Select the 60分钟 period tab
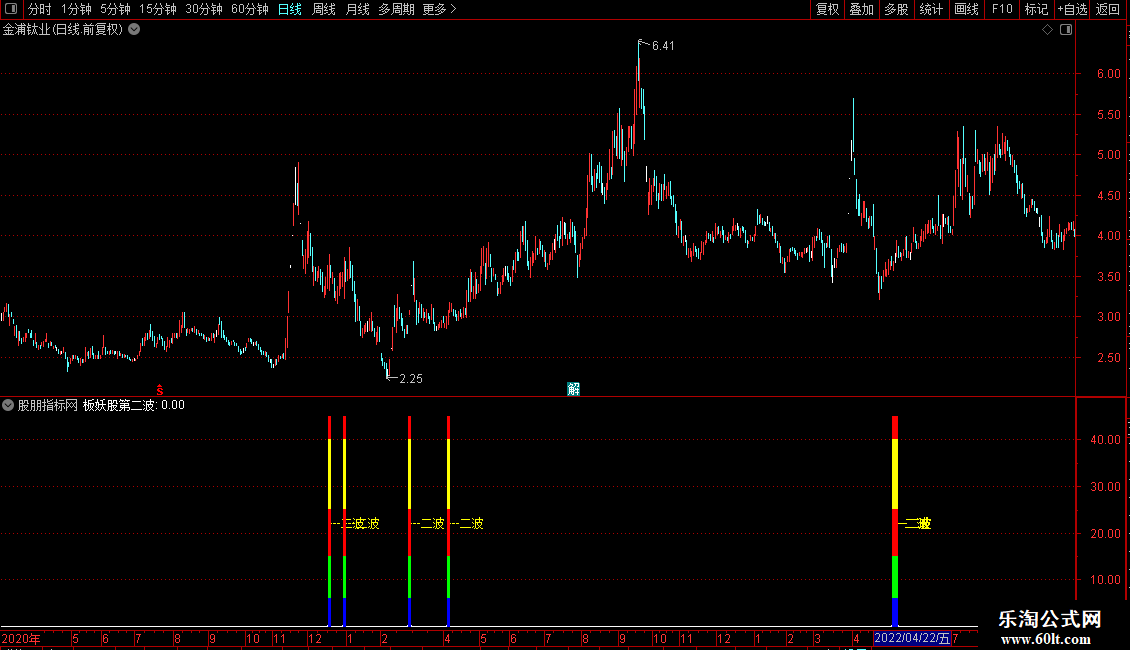This screenshot has height=650, width=1130. pos(249,9)
